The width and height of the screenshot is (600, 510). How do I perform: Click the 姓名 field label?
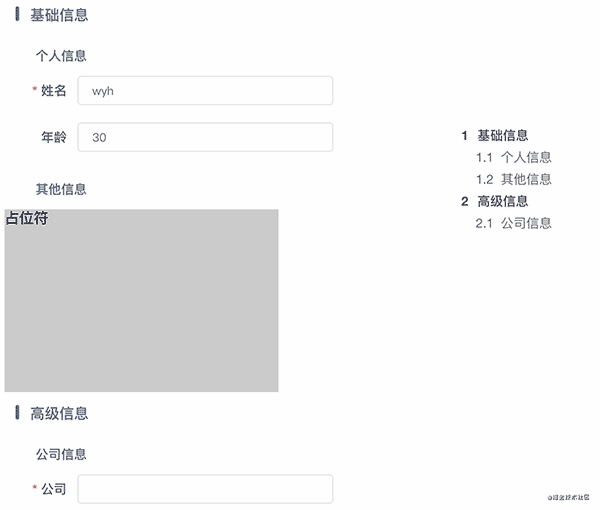point(54,91)
